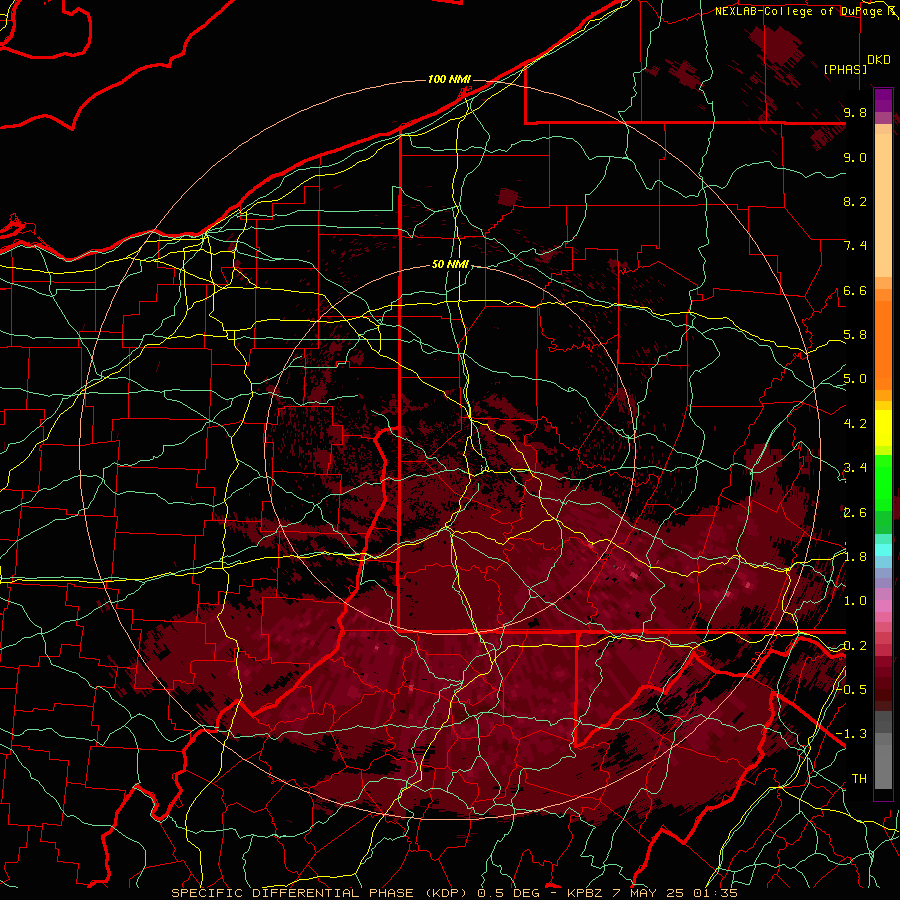The height and width of the screenshot is (900, 900).
Task: Click the 5.8 value on the color scale
Action: pyautogui.click(x=855, y=335)
